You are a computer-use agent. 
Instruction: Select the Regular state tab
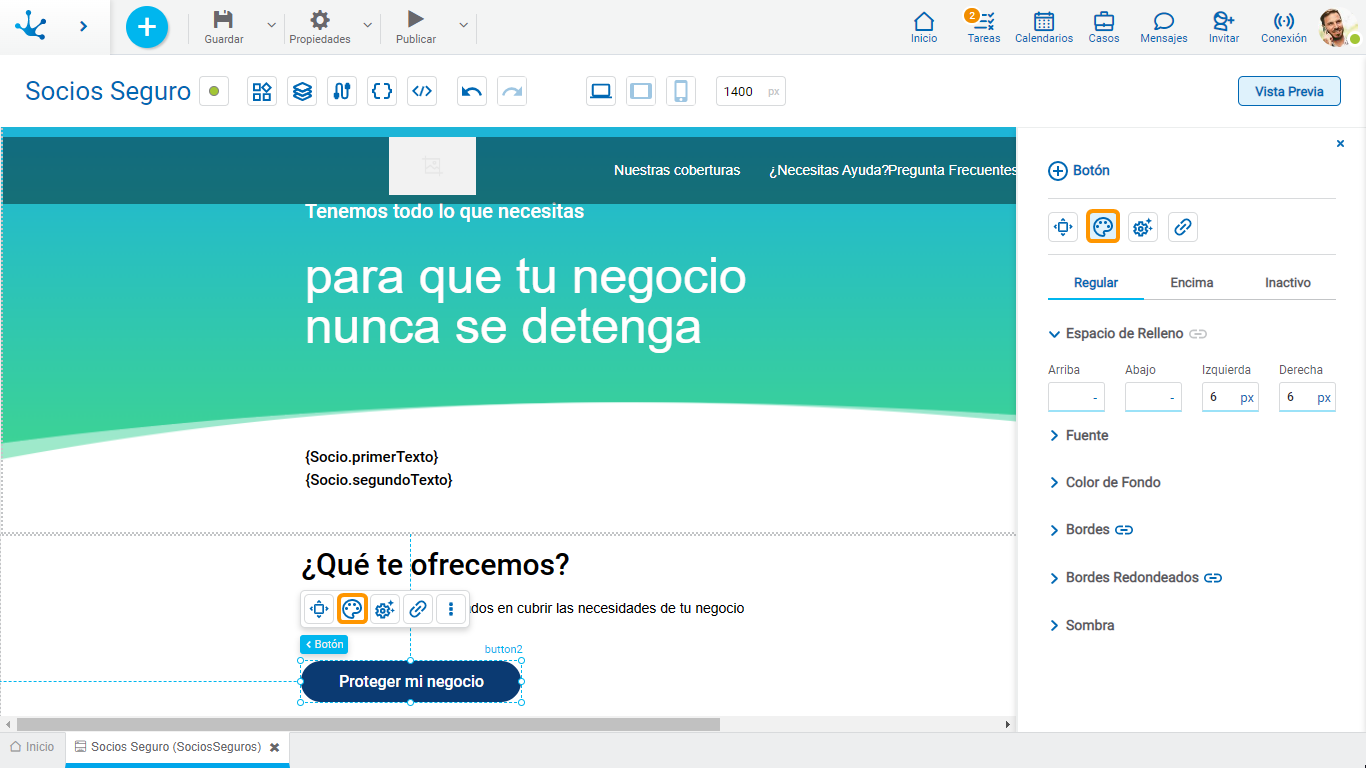click(x=1096, y=283)
